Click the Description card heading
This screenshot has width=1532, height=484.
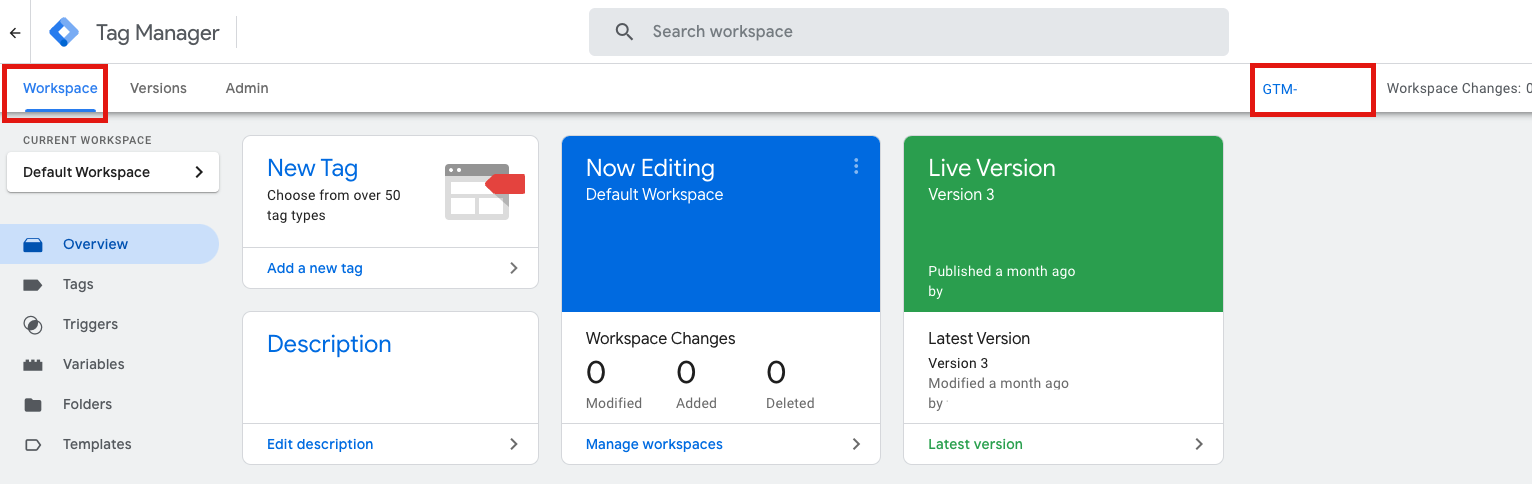pyautogui.click(x=329, y=344)
